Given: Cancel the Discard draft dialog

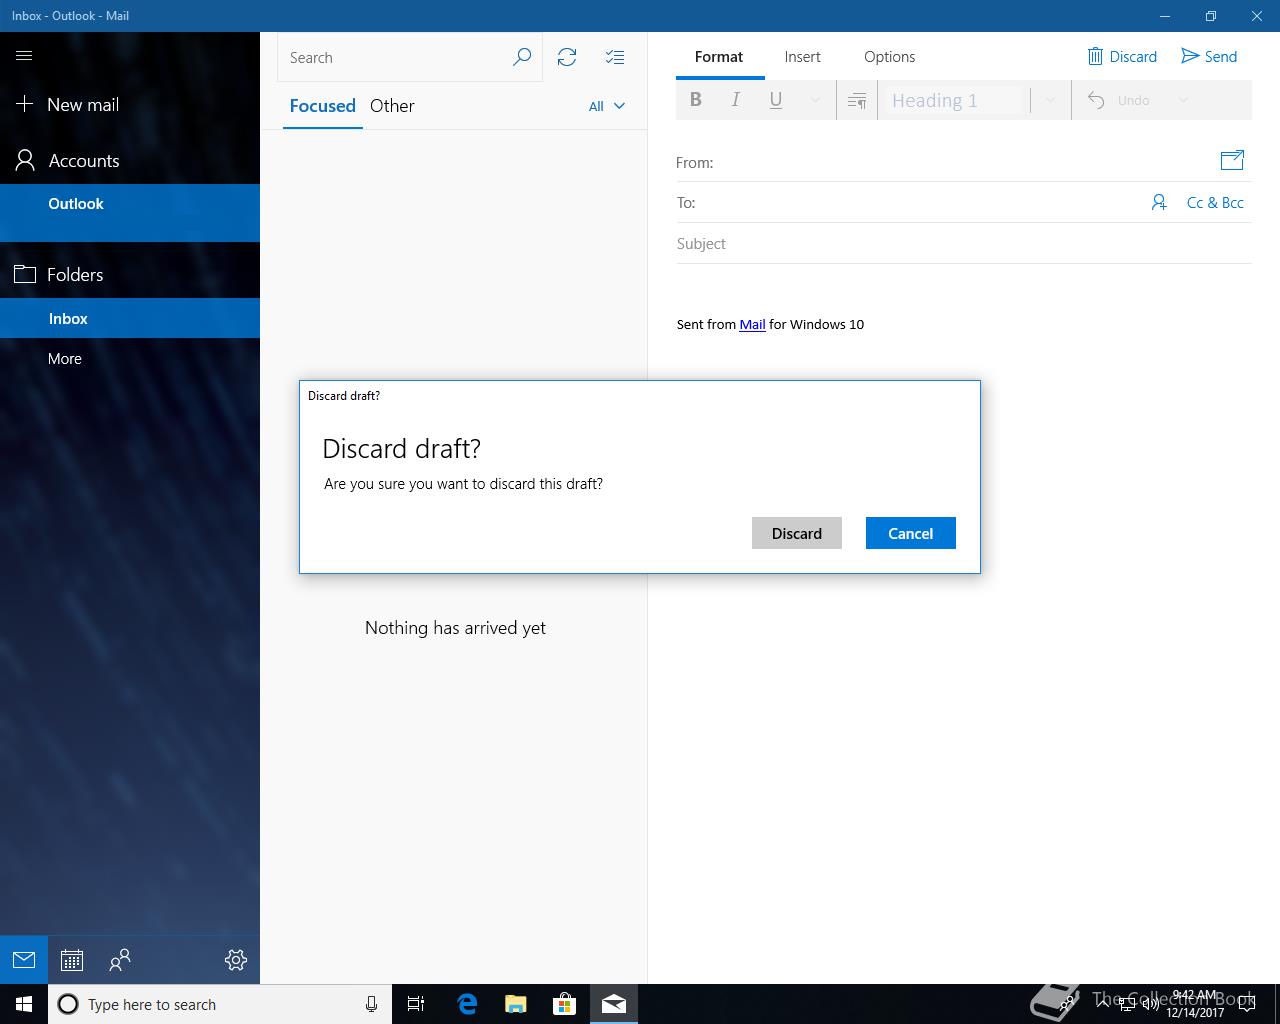Looking at the screenshot, I should tap(911, 533).
